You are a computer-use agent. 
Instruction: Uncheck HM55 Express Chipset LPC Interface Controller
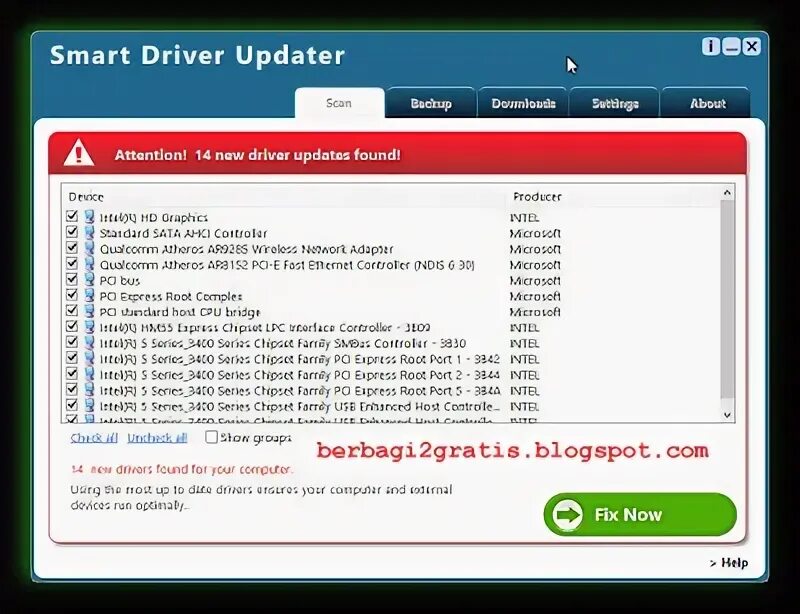point(72,327)
